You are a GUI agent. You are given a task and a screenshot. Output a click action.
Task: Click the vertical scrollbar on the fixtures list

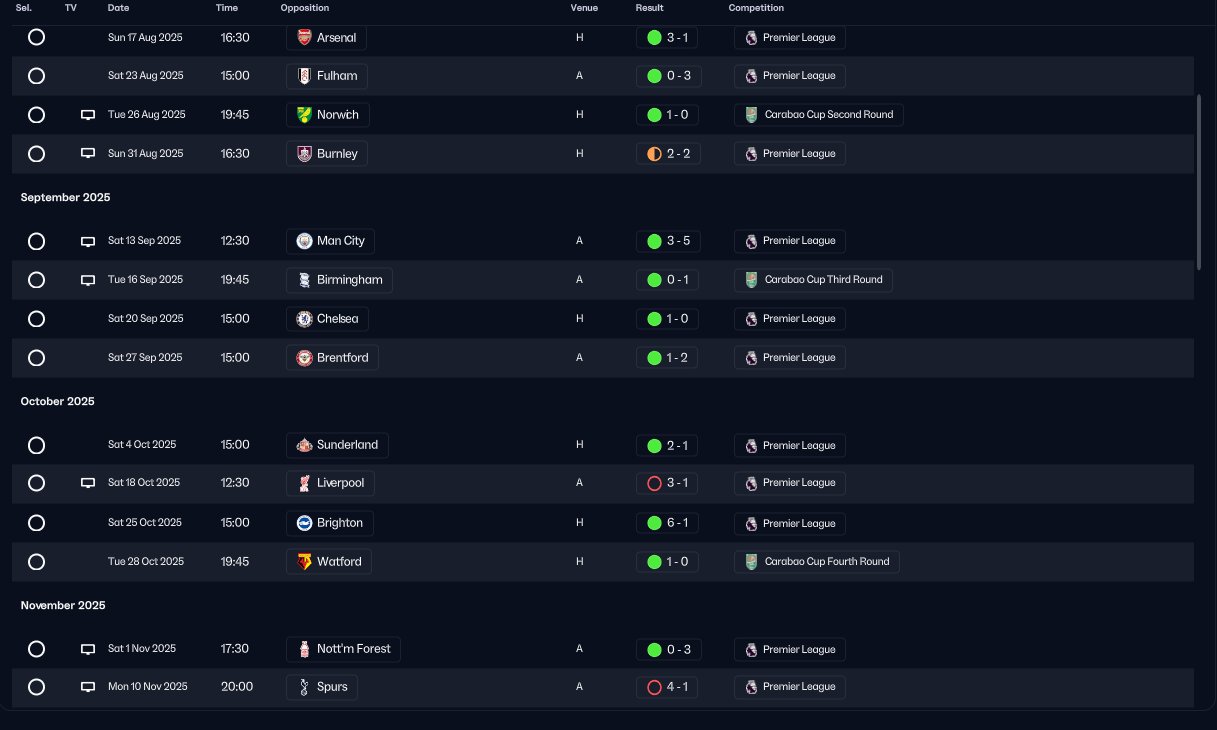point(1199,182)
